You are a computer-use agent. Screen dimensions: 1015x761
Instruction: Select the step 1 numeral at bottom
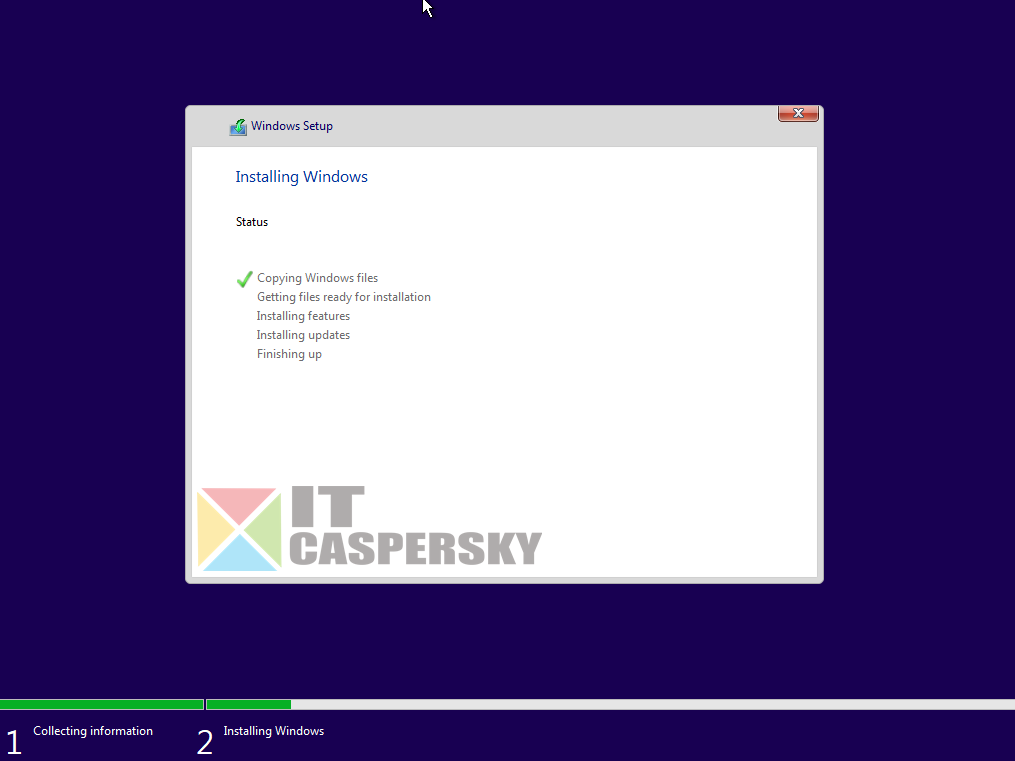[x=14, y=741]
